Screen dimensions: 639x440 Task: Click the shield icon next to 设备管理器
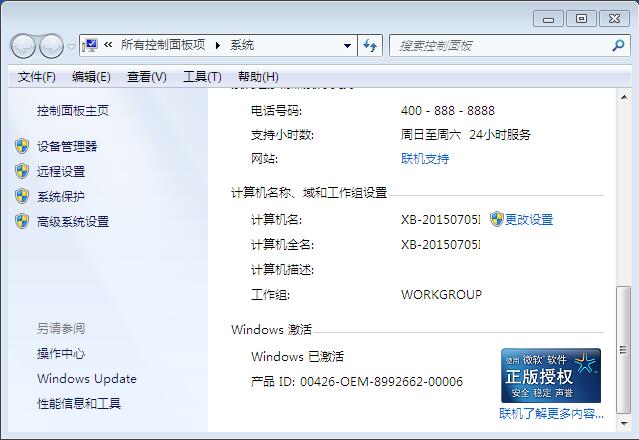click(x=22, y=146)
